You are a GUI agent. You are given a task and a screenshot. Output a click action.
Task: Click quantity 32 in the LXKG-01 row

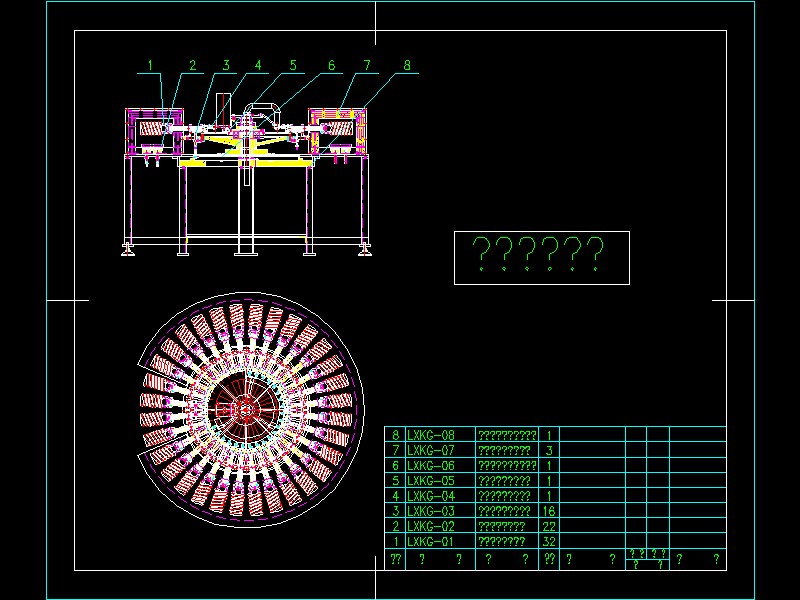click(x=549, y=541)
